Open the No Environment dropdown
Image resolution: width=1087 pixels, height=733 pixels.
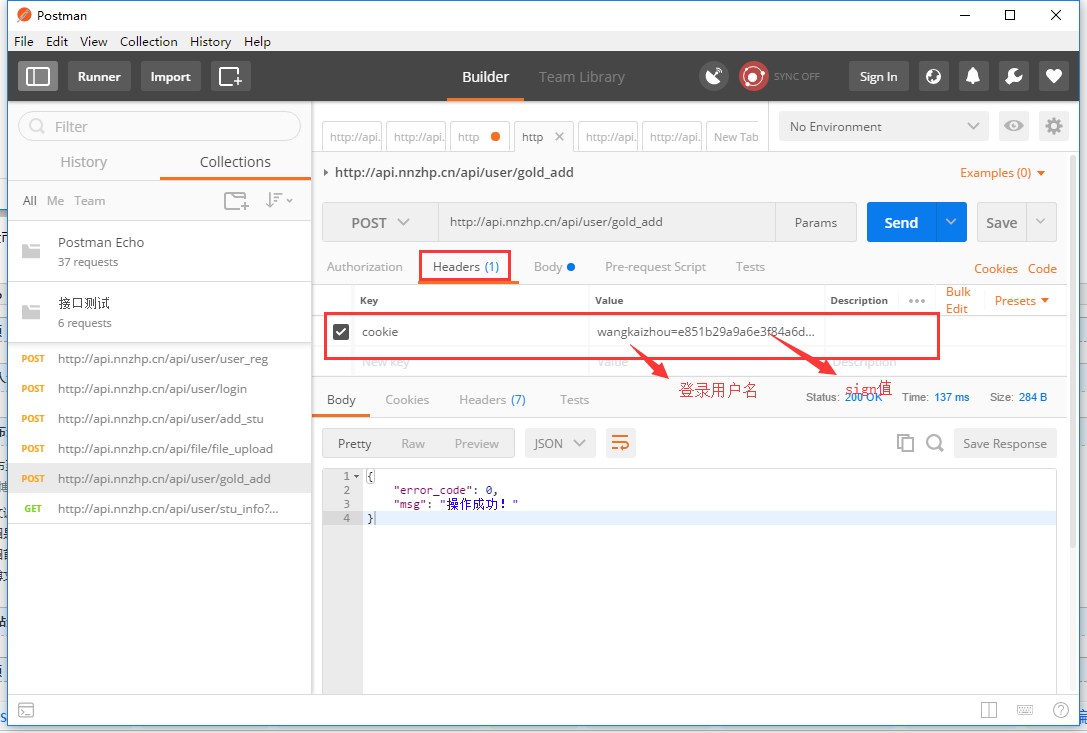click(883, 126)
